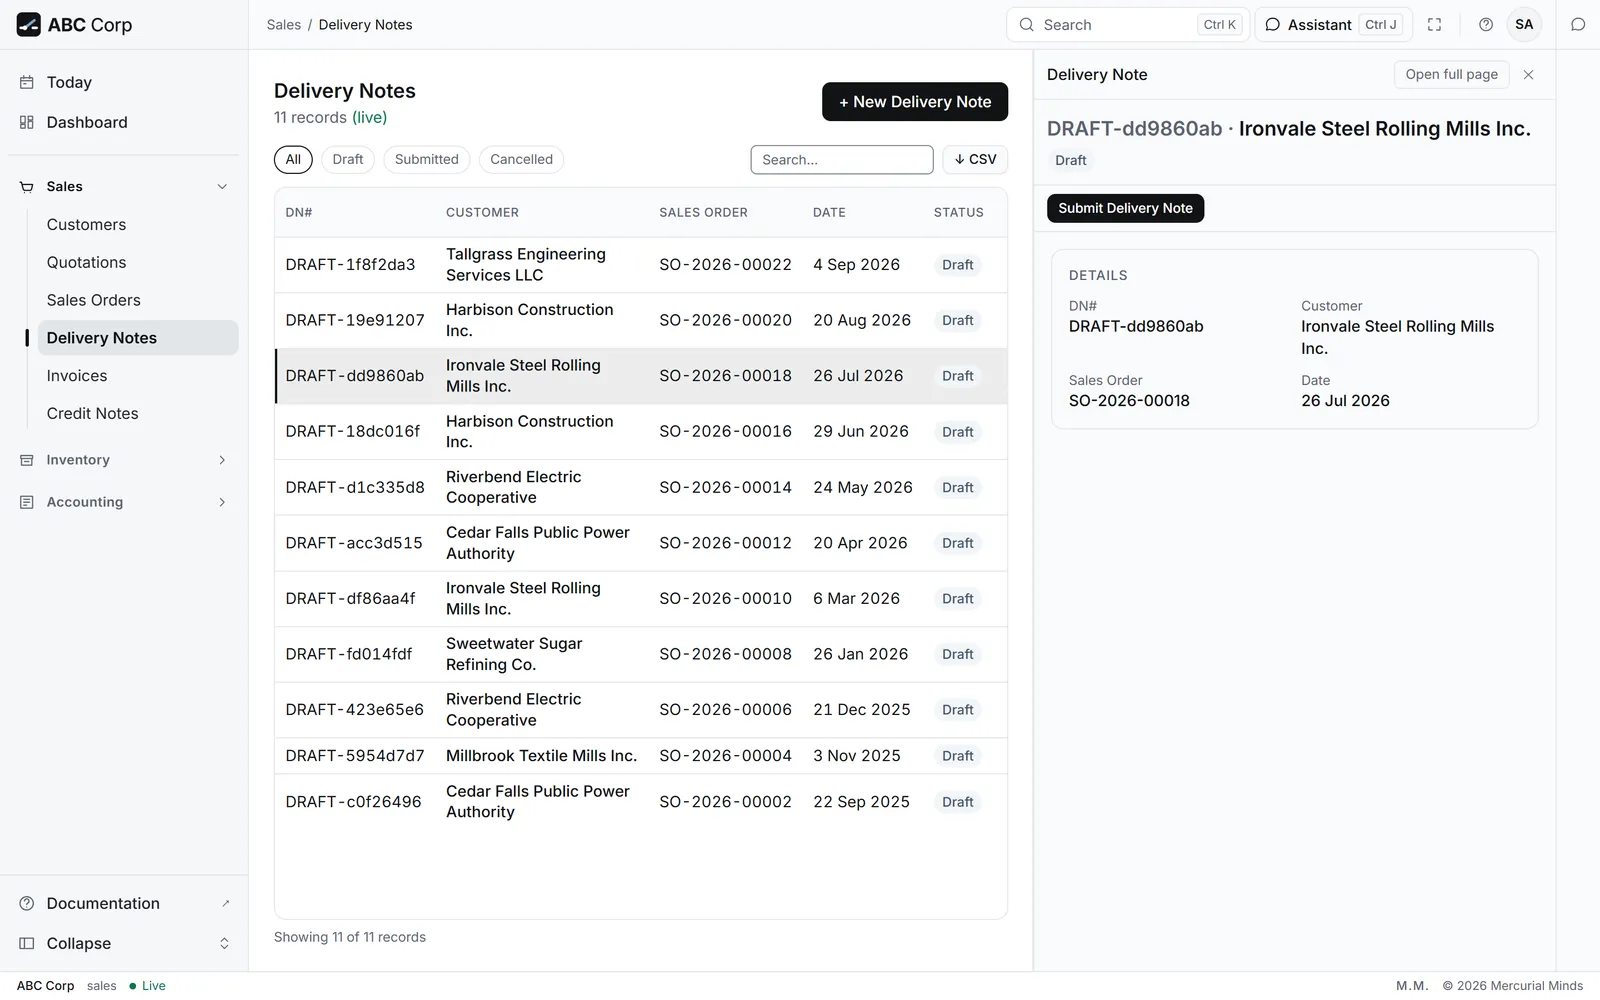
Task: Click the ABC Corp logo icon
Action: [29, 25]
